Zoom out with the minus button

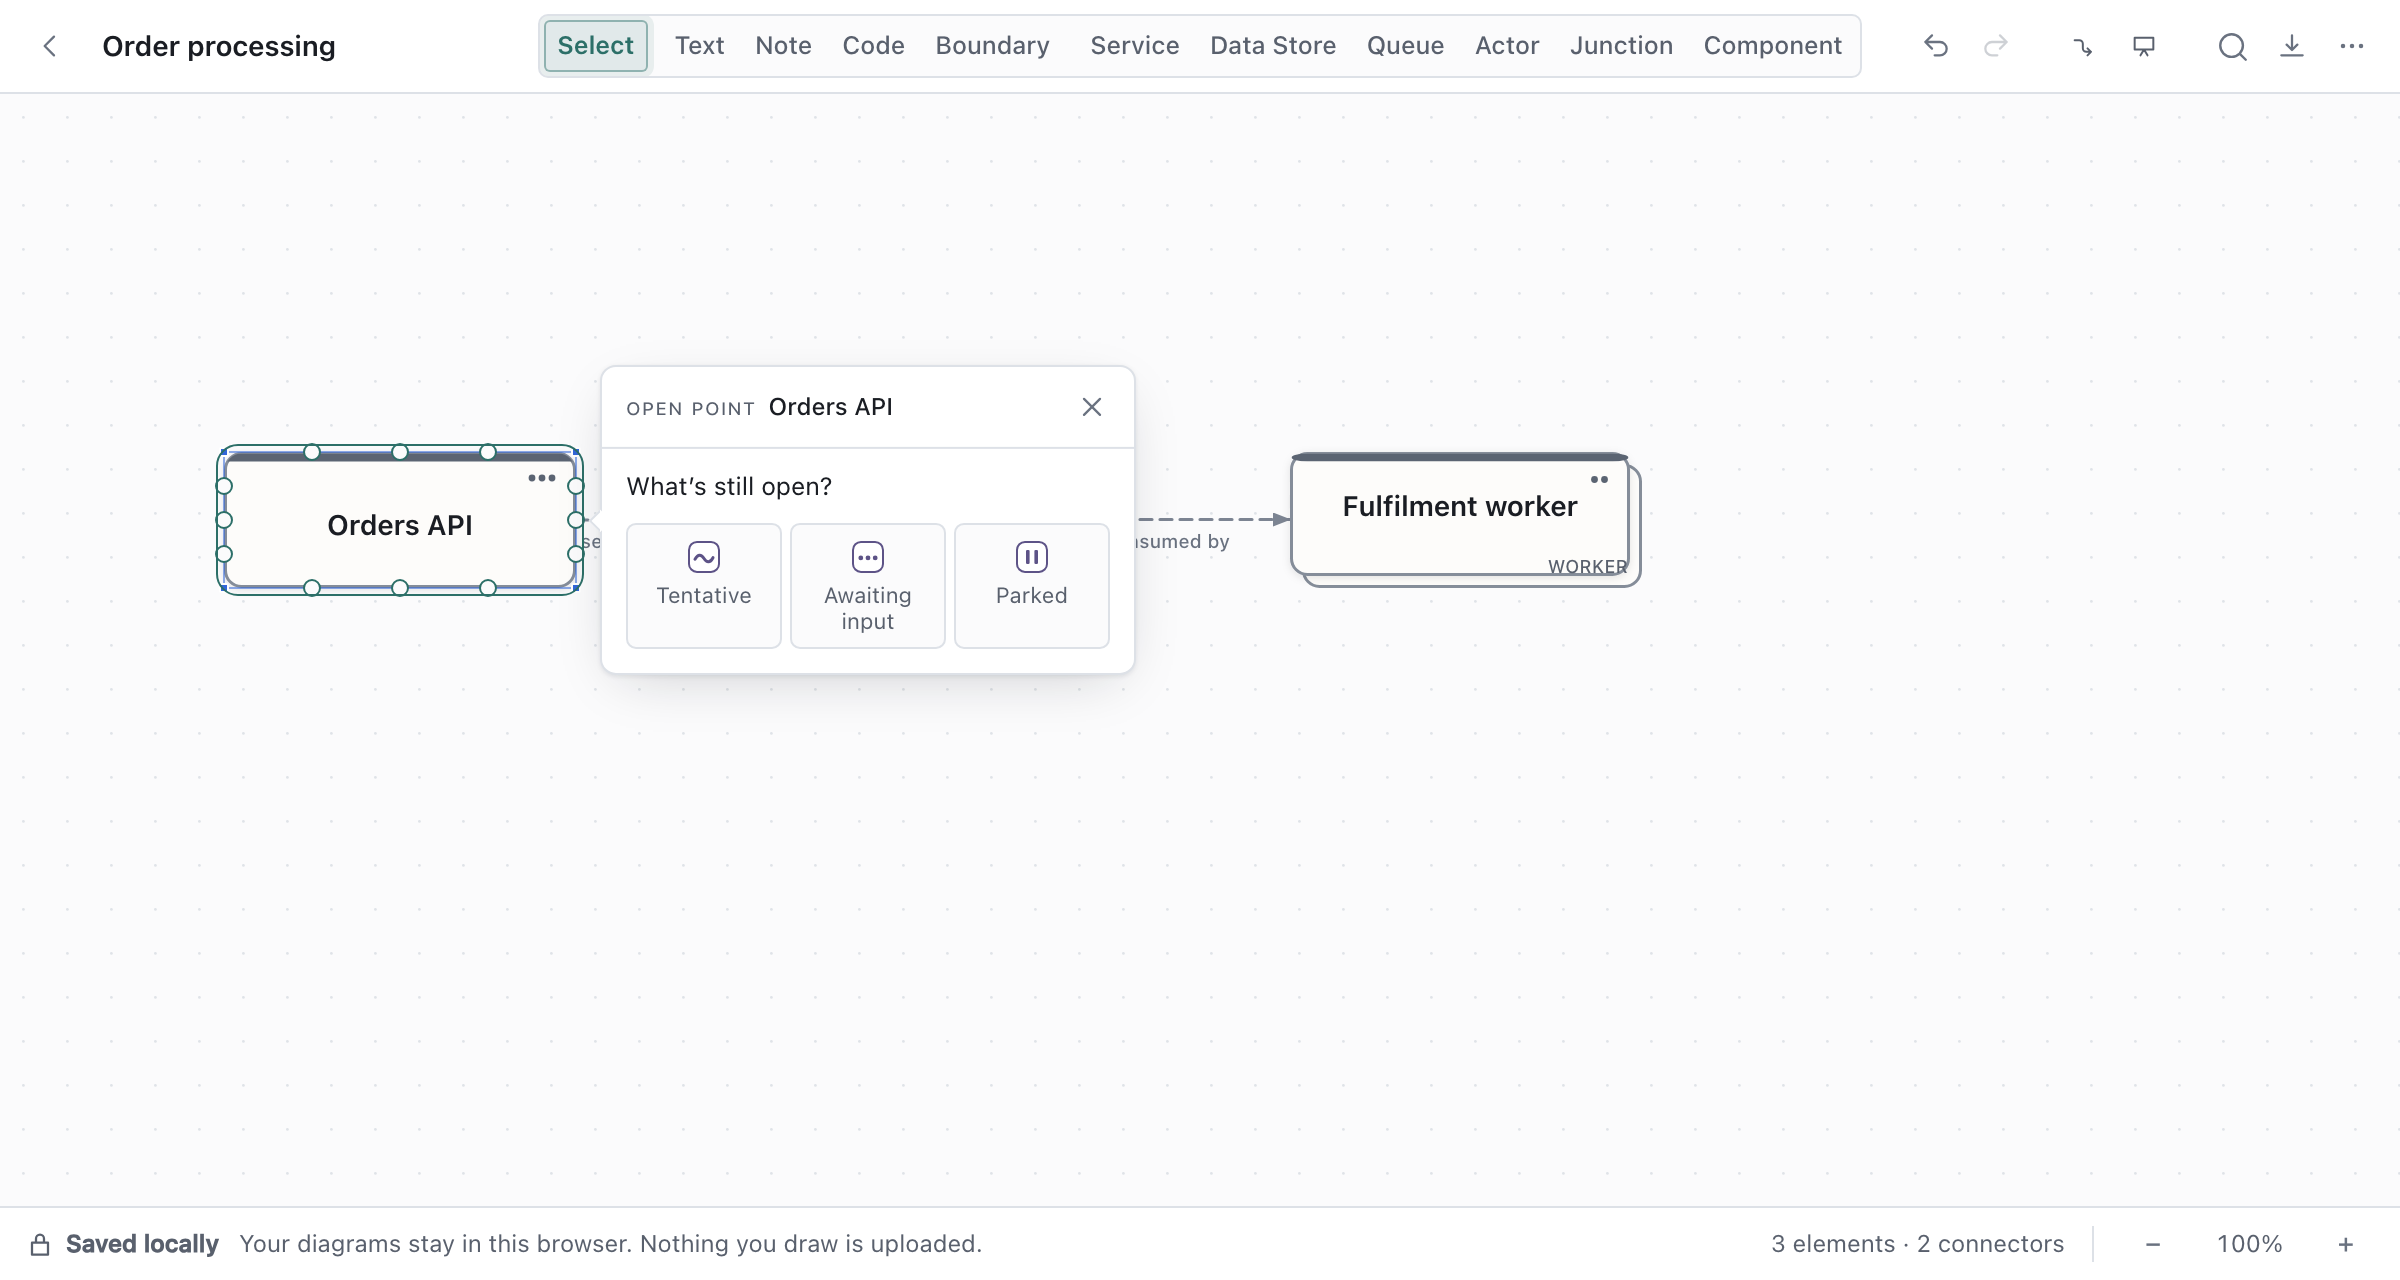[x=2153, y=1245]
